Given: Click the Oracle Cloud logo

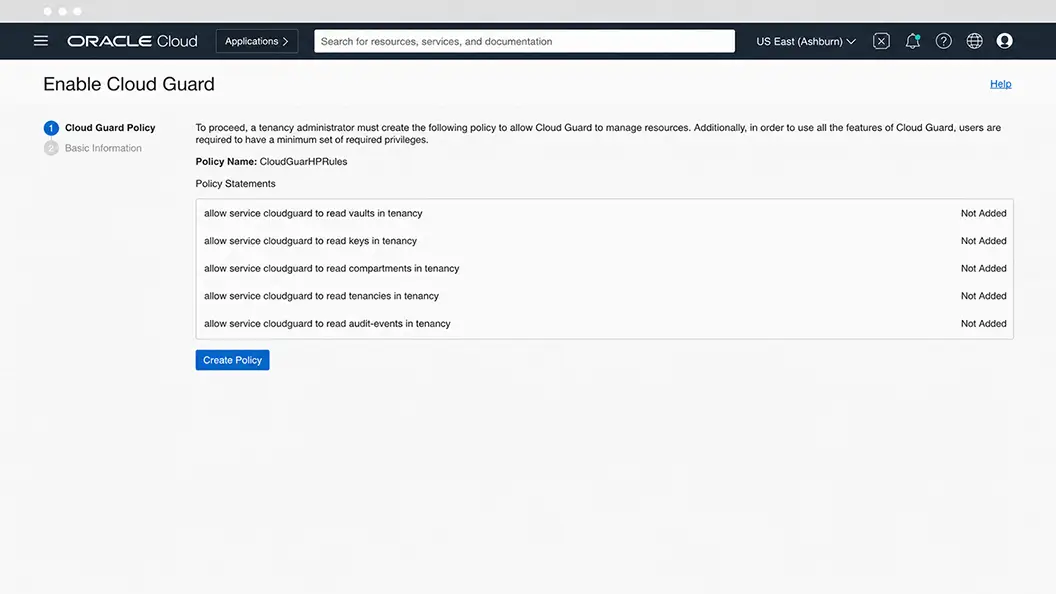Looking at the screenshot, I should [132, 41].
